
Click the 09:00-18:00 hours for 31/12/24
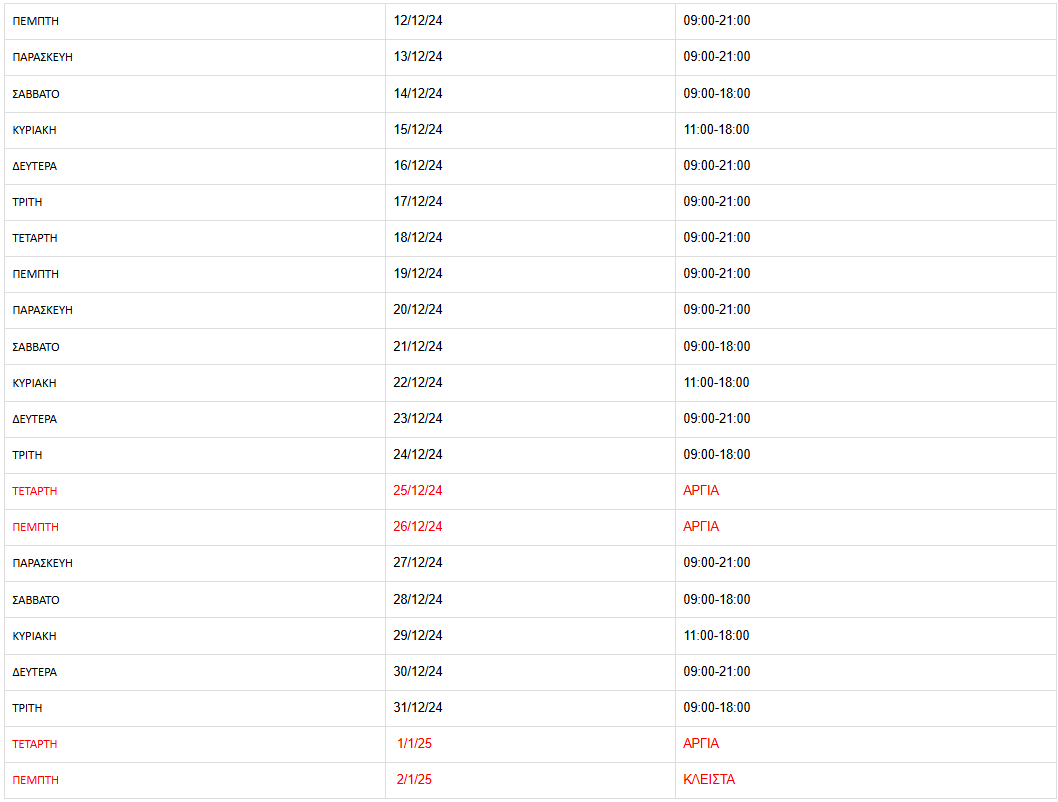tap(716, 708)
